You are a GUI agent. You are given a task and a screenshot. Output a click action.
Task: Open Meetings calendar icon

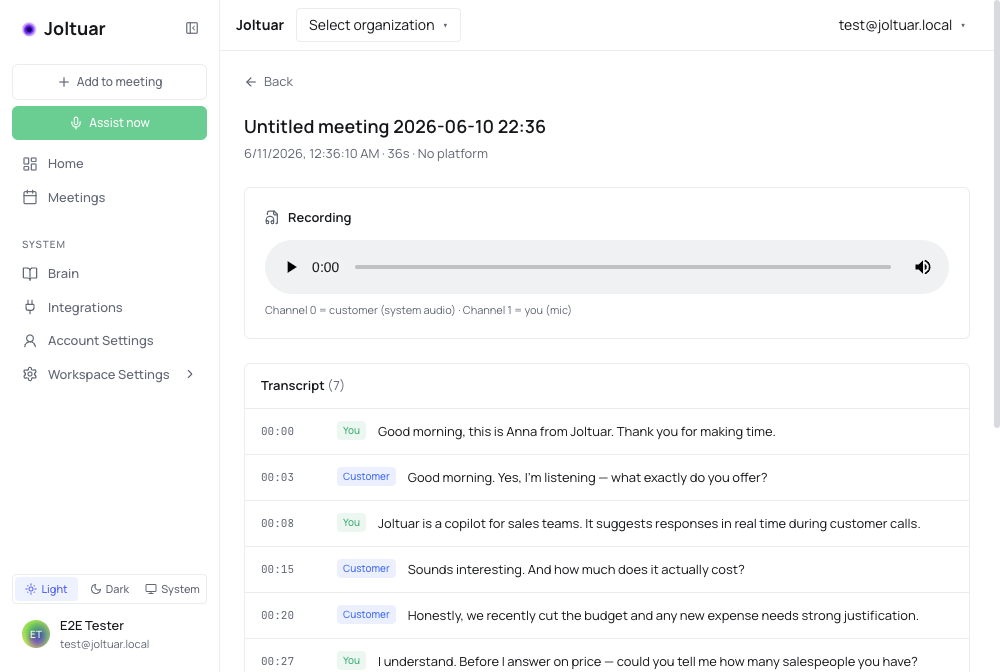pos(30,198)
